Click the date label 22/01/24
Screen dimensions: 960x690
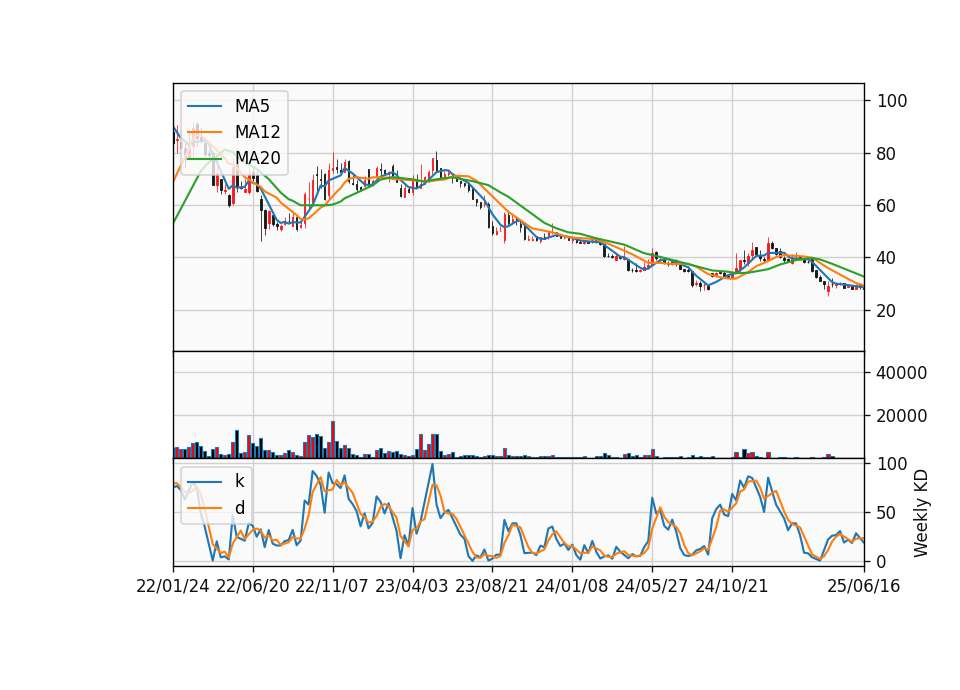173,586
